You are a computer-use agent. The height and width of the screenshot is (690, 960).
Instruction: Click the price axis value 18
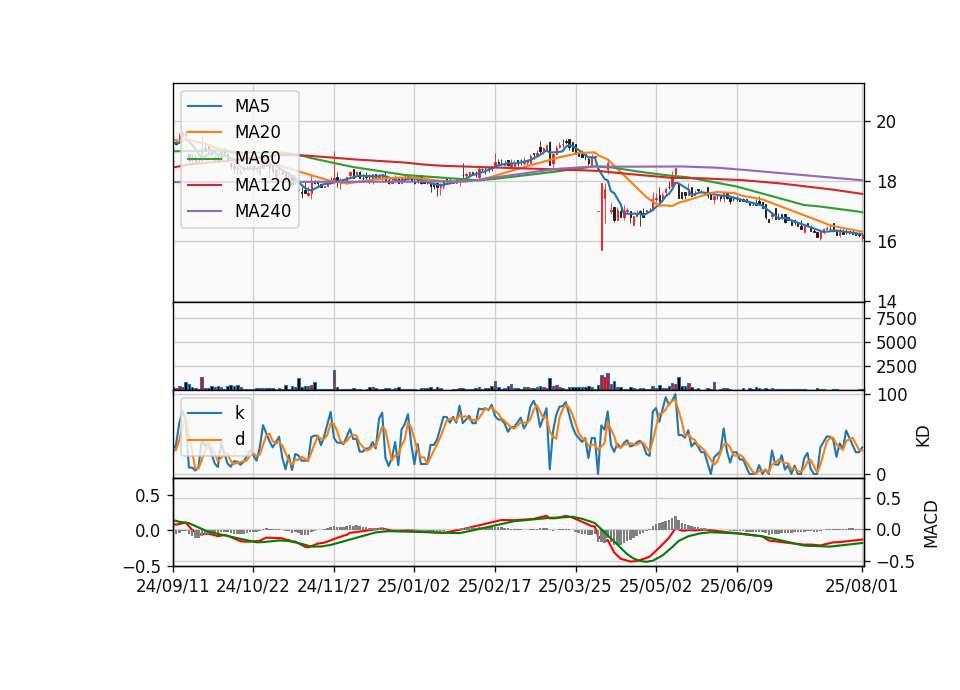(x=886, y=182)
